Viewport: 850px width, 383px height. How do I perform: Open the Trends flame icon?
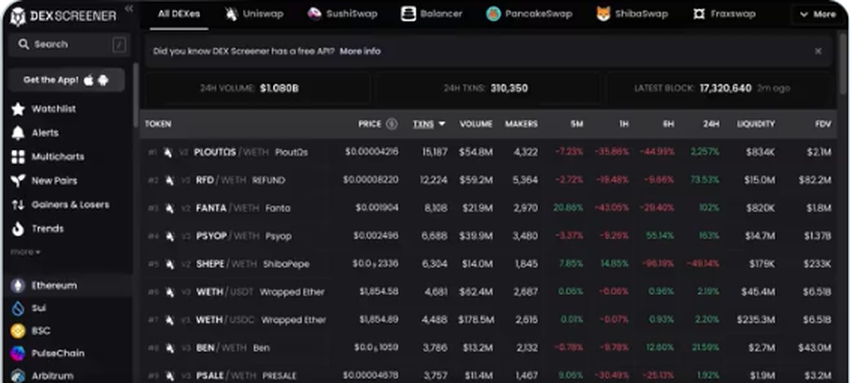pos(18,229)
